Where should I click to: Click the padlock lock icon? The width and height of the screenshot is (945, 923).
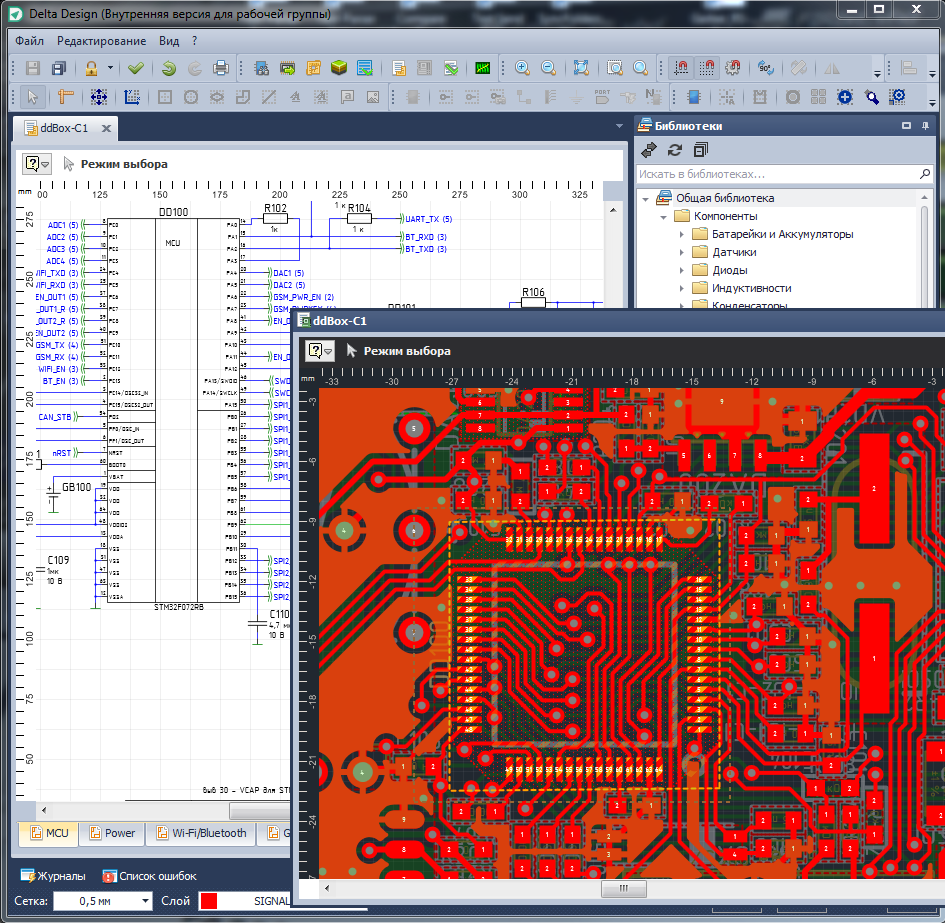91,68
